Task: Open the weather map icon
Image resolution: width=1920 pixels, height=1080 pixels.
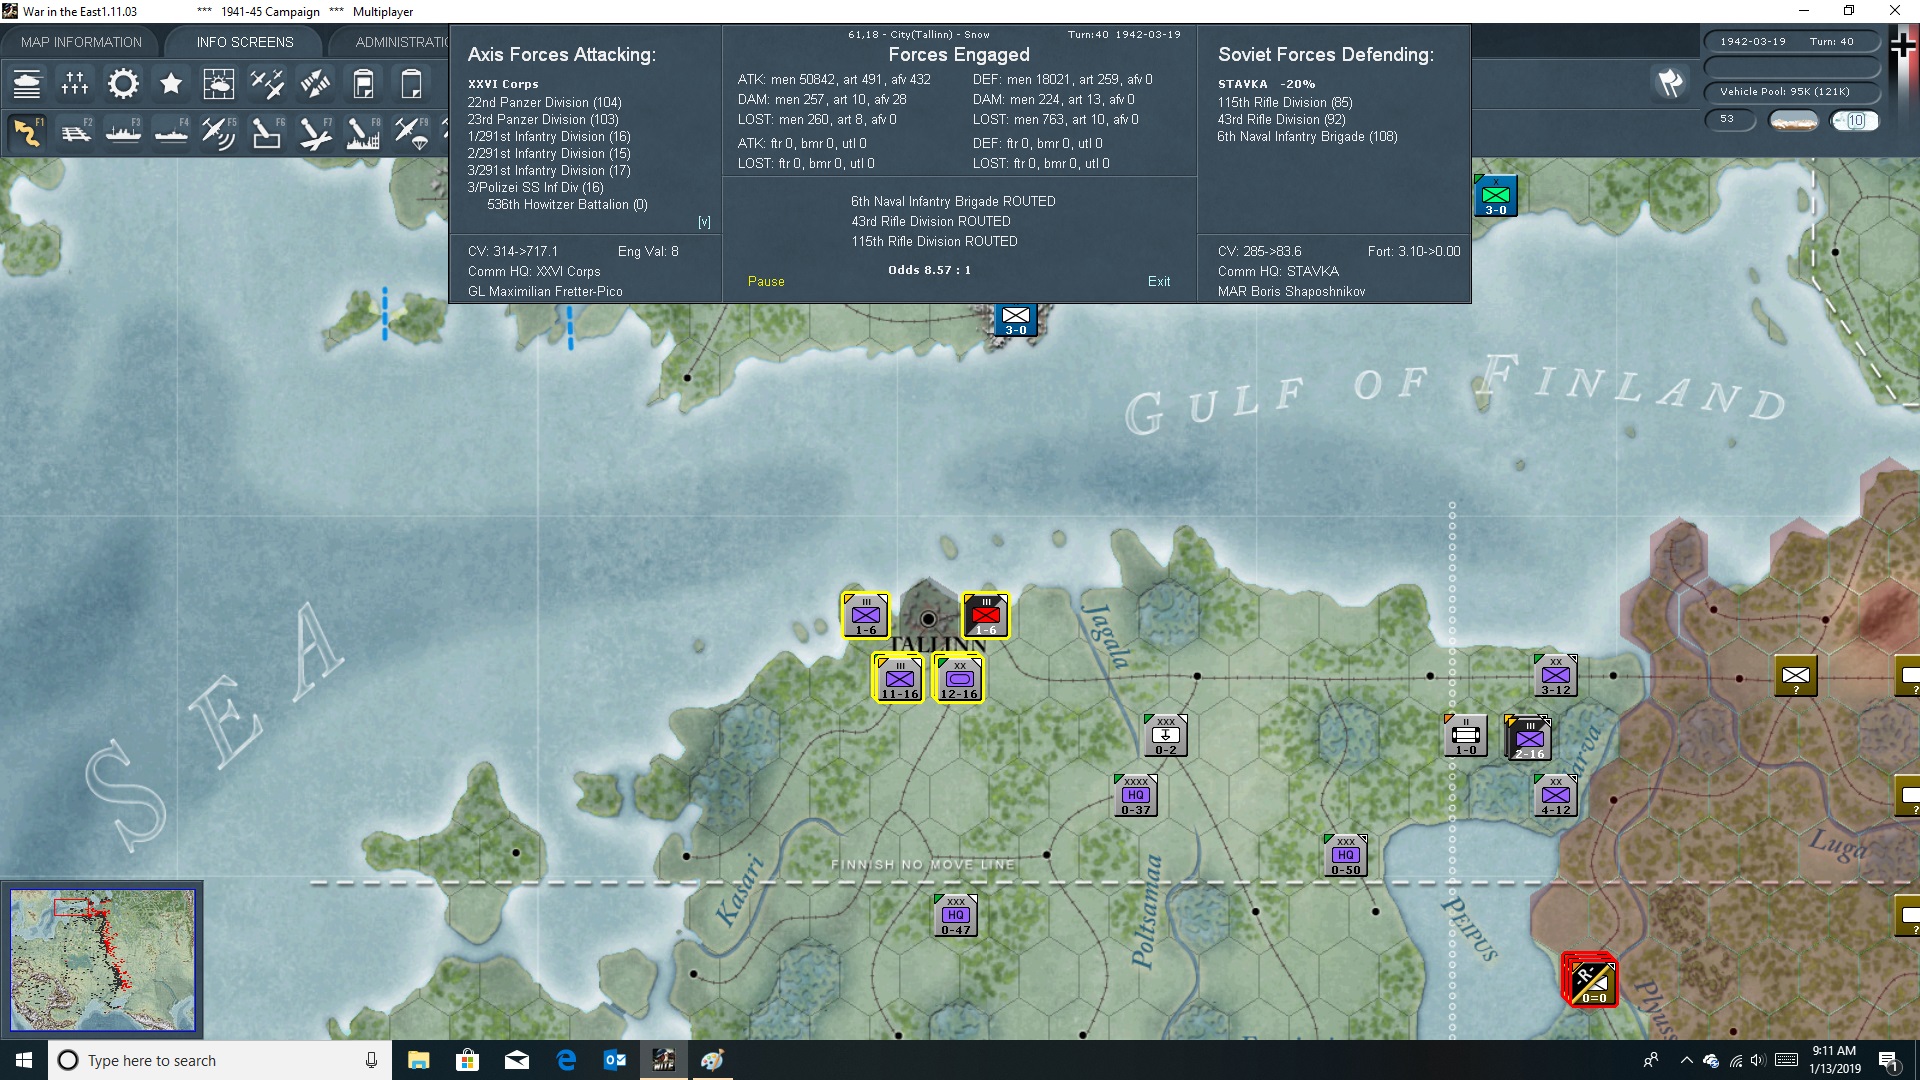Action: click(x=218, y=84)
